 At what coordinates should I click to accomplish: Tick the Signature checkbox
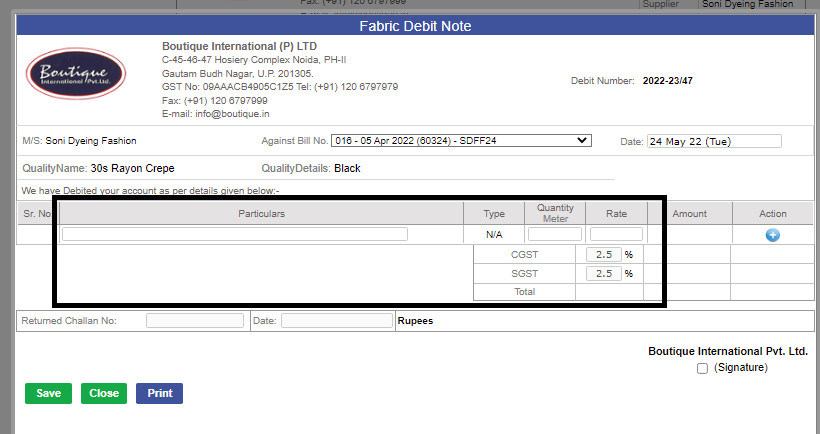point(702,369)
